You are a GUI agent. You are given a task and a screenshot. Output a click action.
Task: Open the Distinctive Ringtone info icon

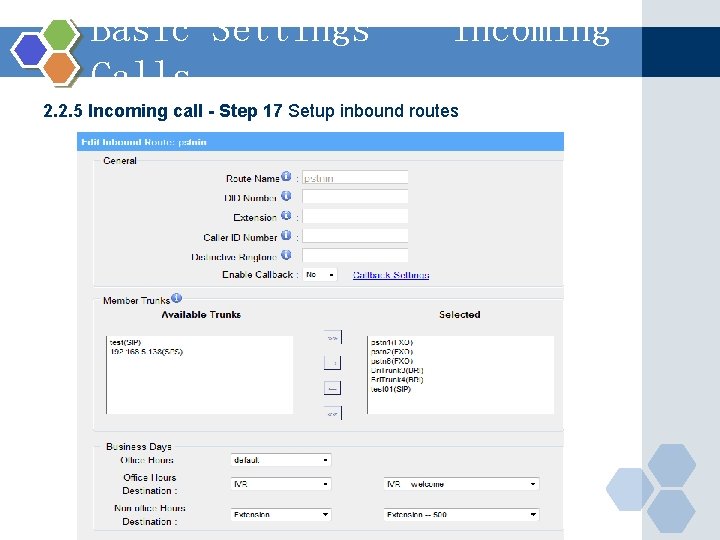coord(286,255)
